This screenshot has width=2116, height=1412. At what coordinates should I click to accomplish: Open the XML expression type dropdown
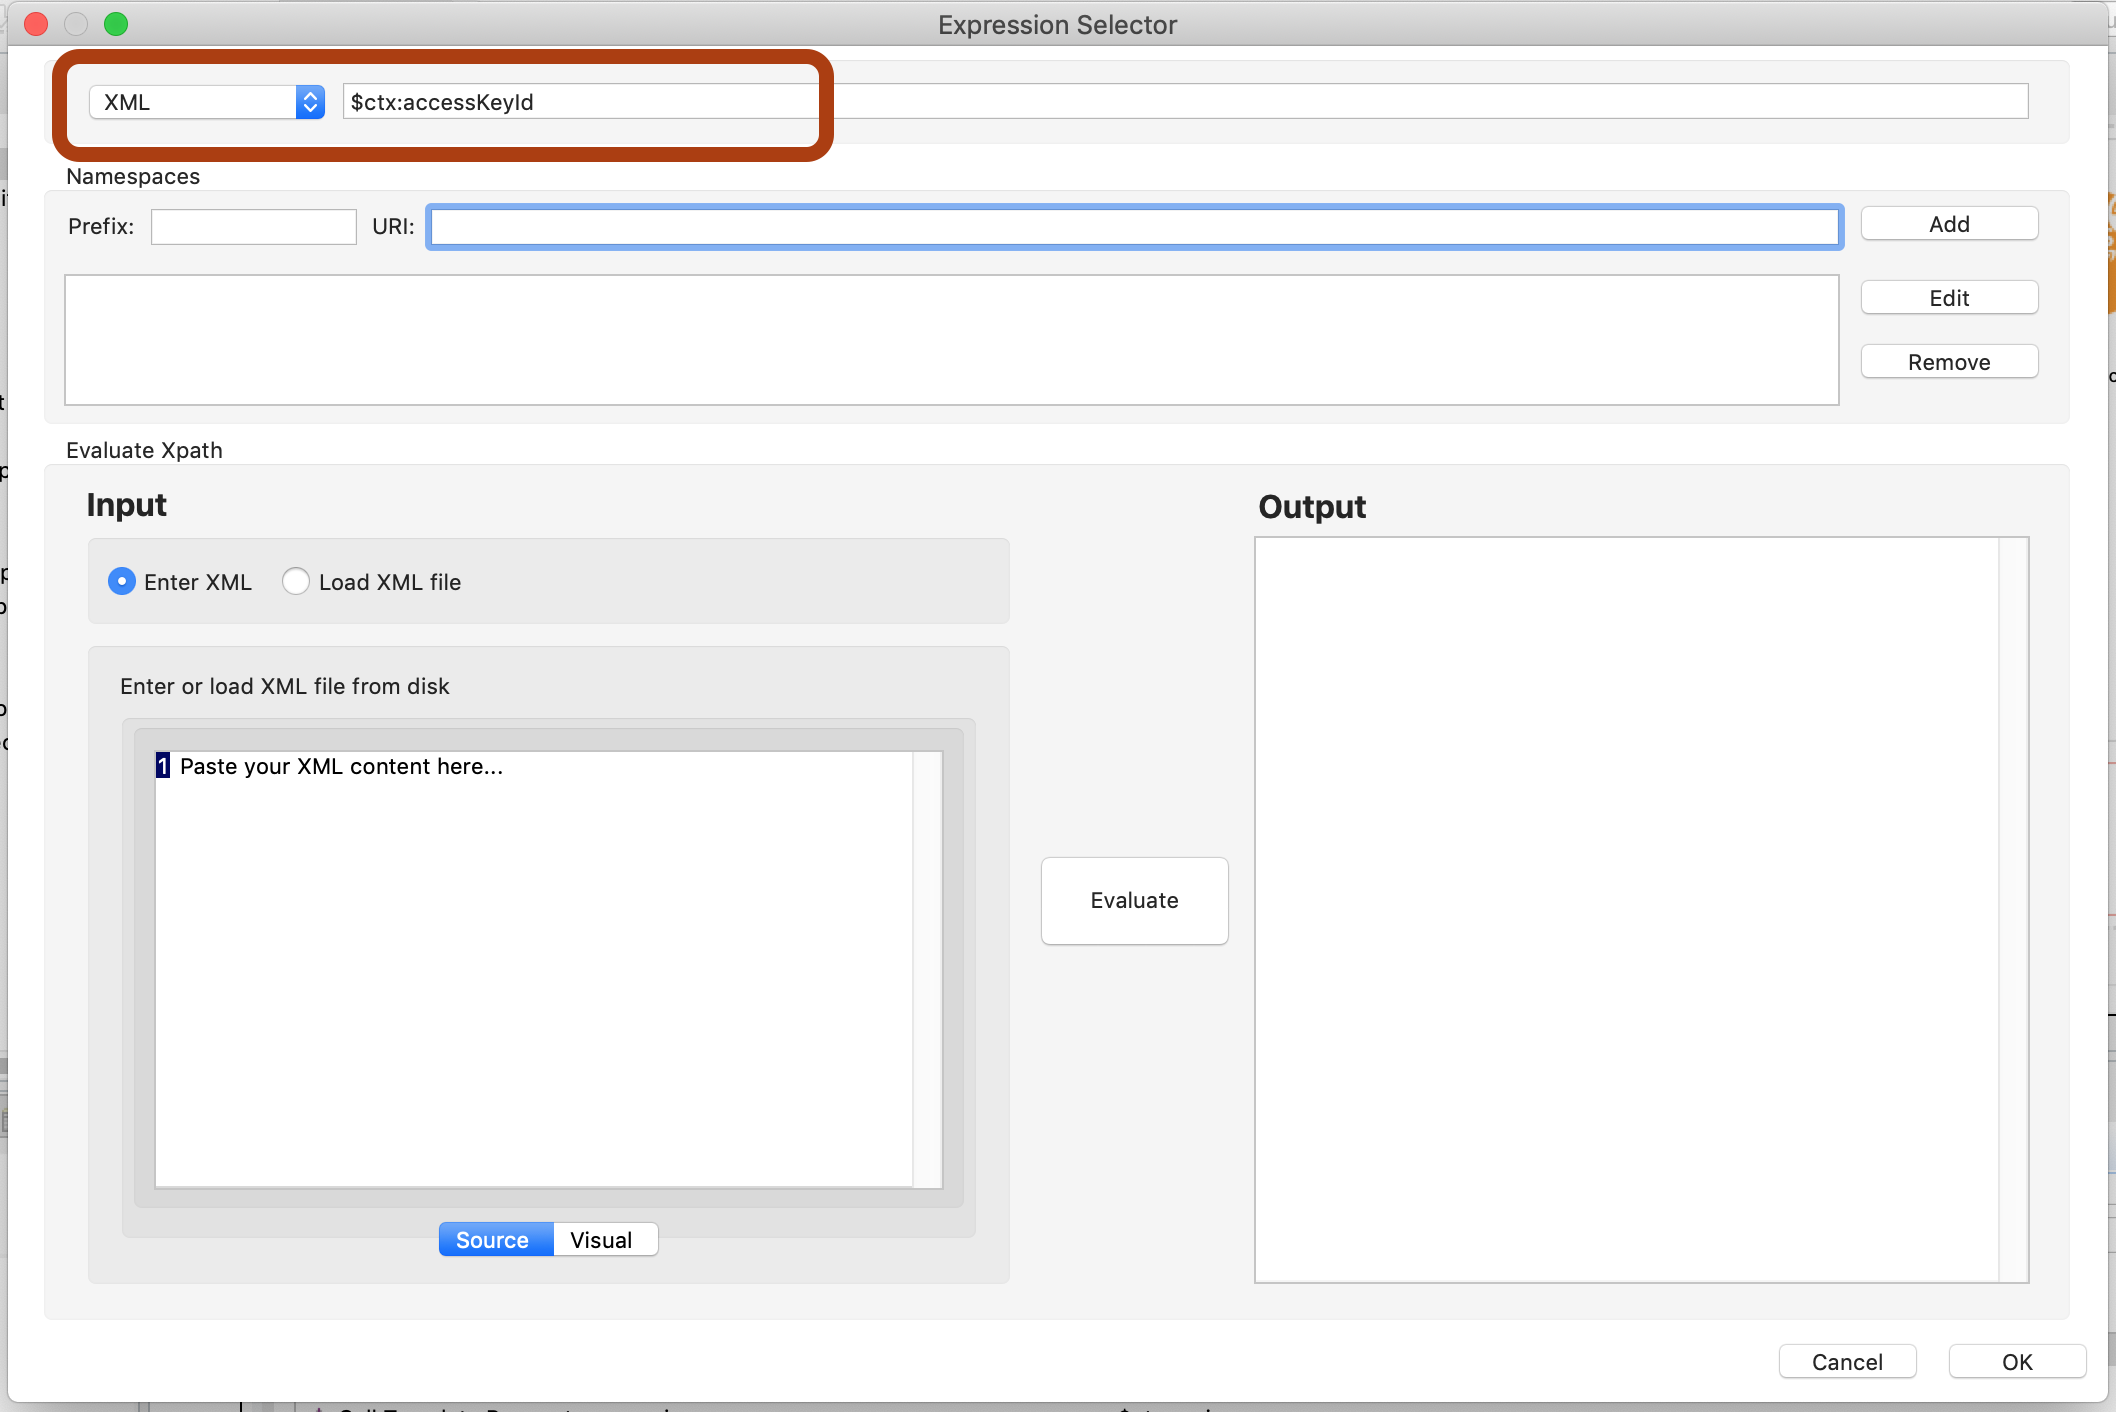click(x=207, y=102)
